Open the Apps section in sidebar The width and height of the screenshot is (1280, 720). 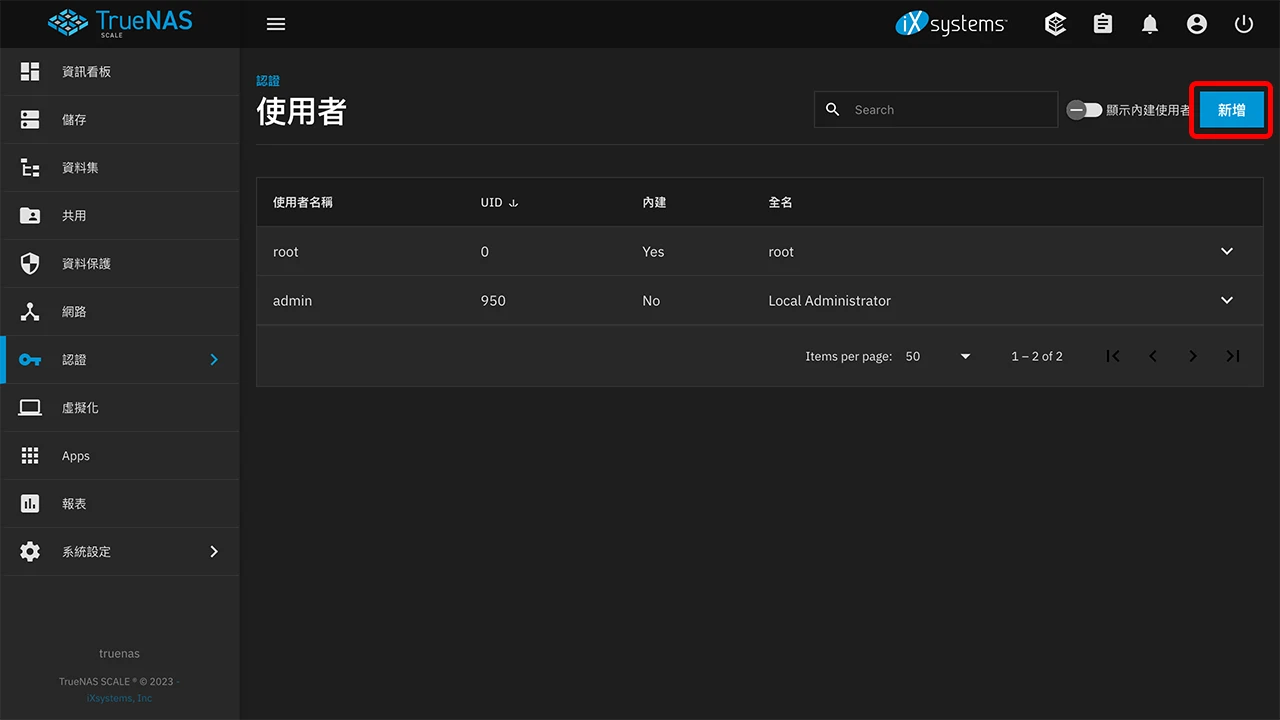point(75,455)
